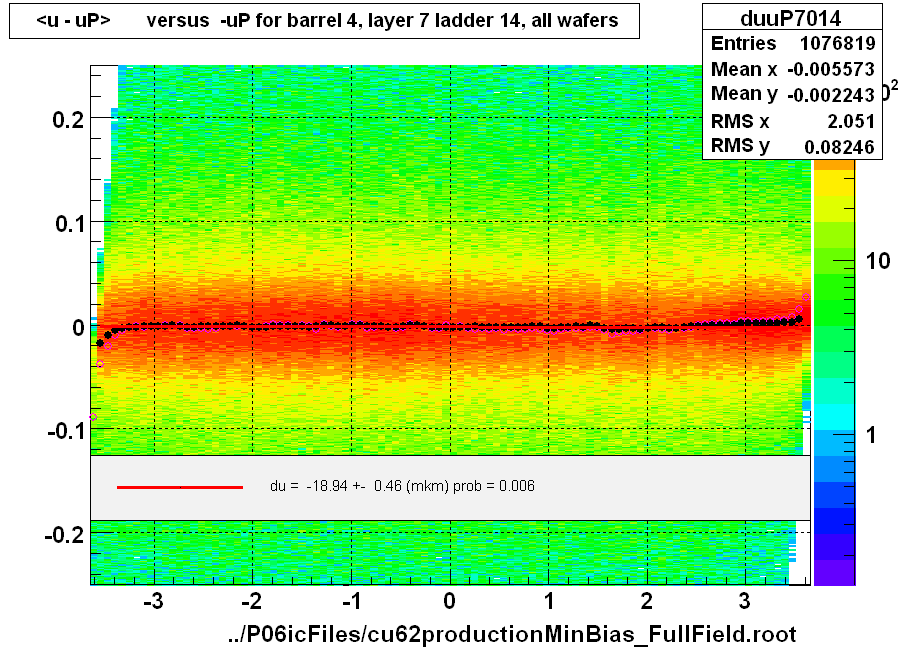Click the color scale label 10
Image resolution: width=900 pixels, height=650 pixels.
pyautogui.click(x=878, y=261)
